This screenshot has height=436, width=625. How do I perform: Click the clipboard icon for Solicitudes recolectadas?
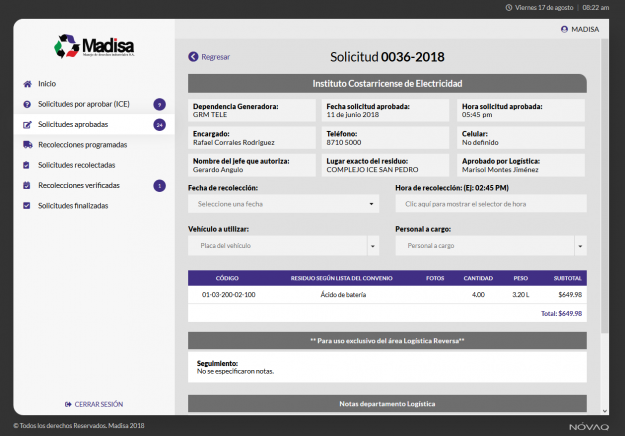pyautogui.click(x=26, y=165)
